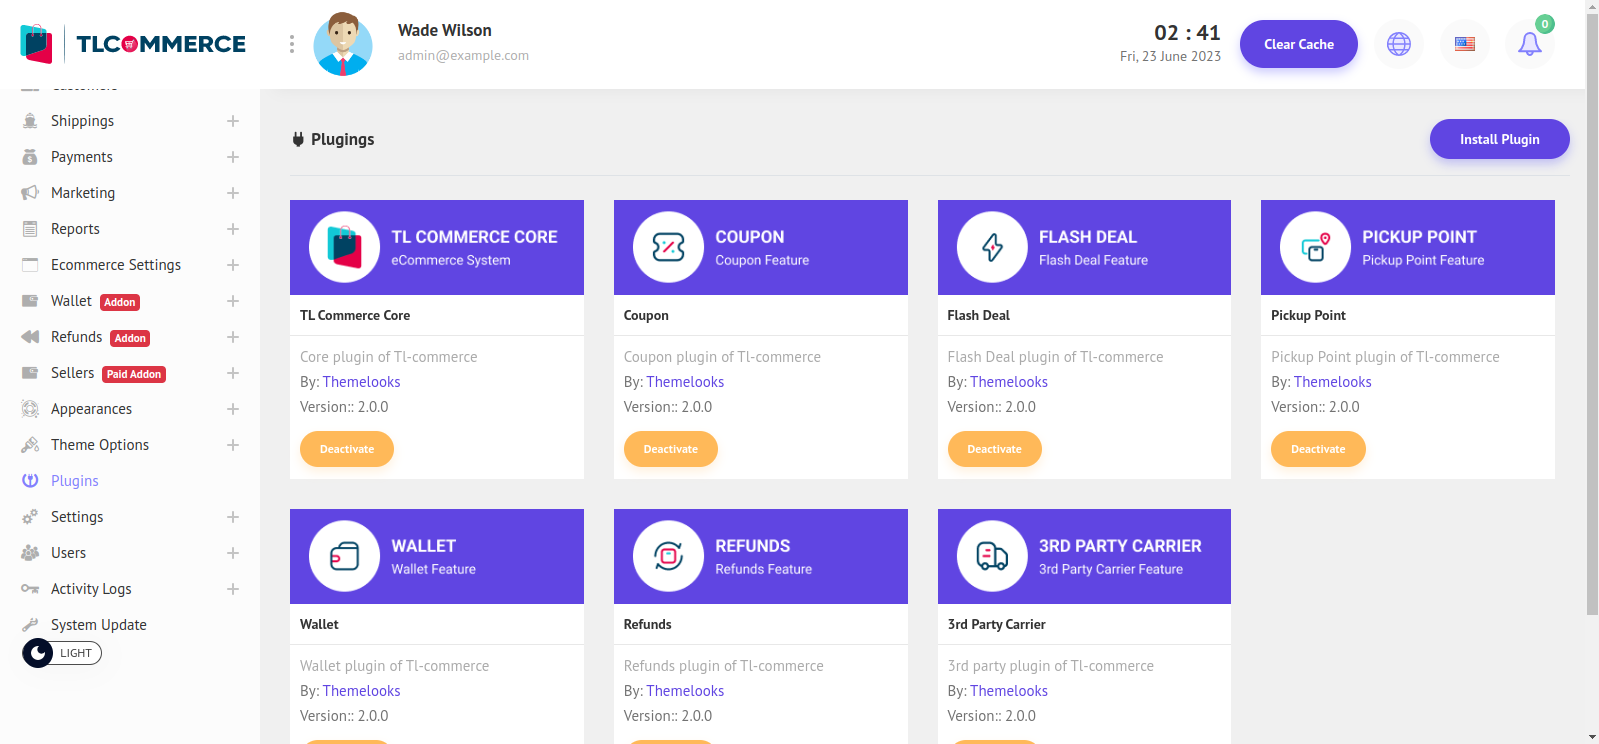Click the Wade Wilson profile avatar

click(x=343, y=44)
